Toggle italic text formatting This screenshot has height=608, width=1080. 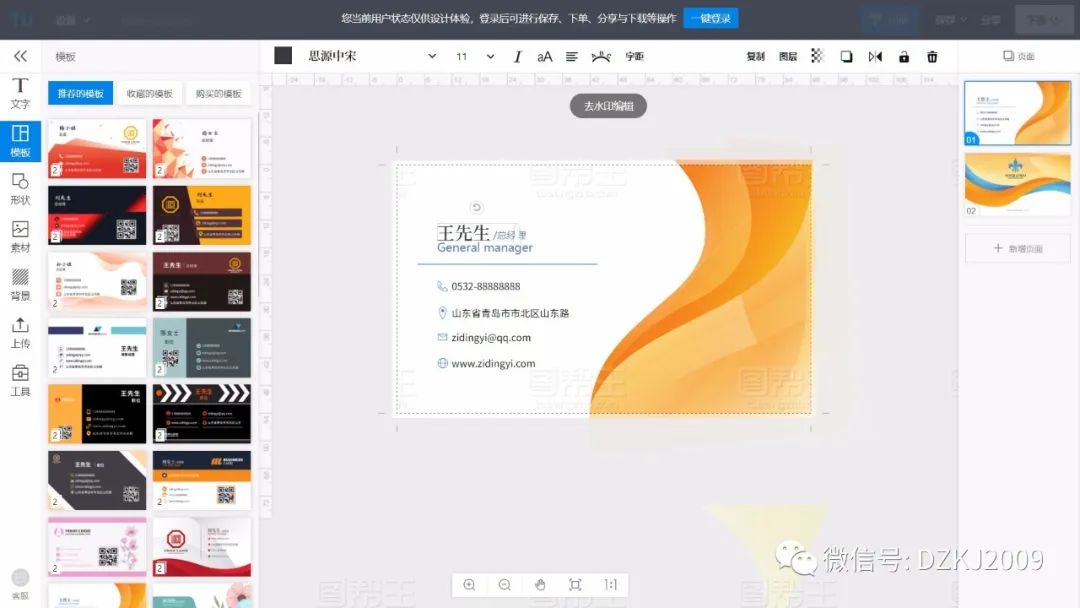[x=517, y=57]
